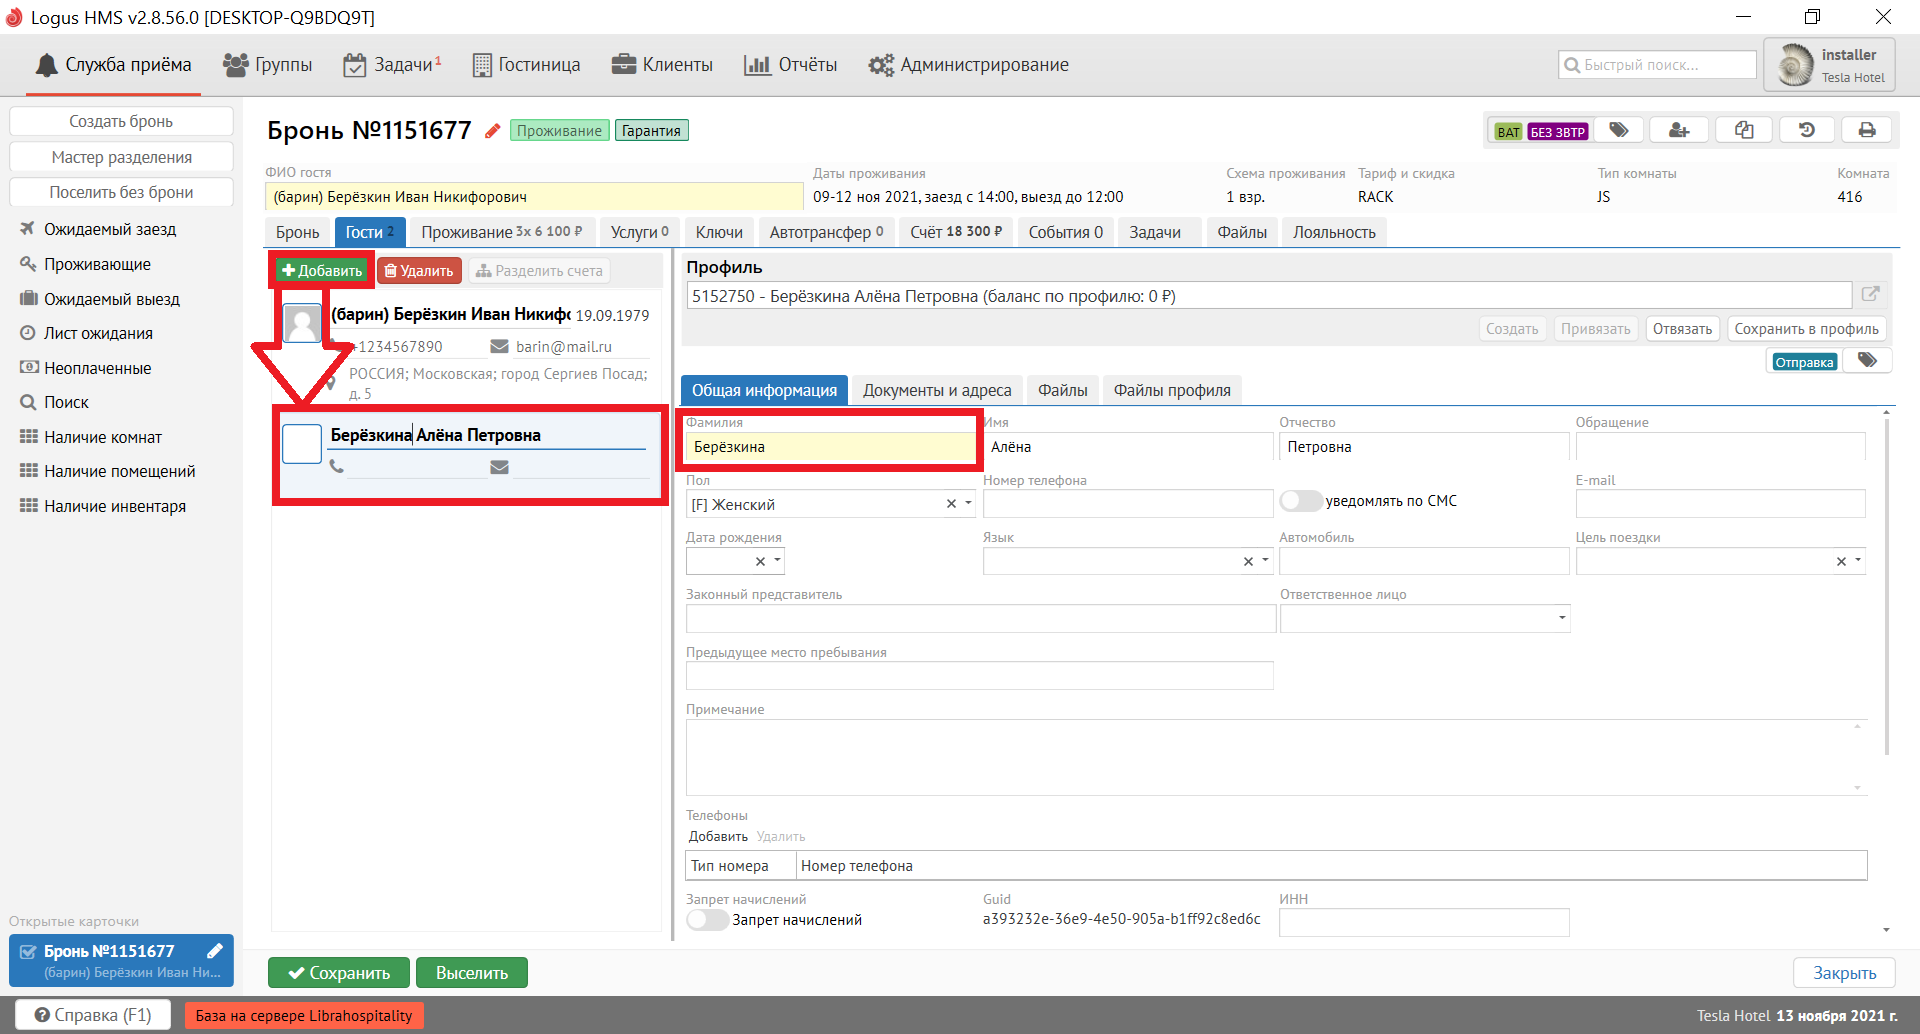Open the Цель поездки dropdown

(1858, 561)
